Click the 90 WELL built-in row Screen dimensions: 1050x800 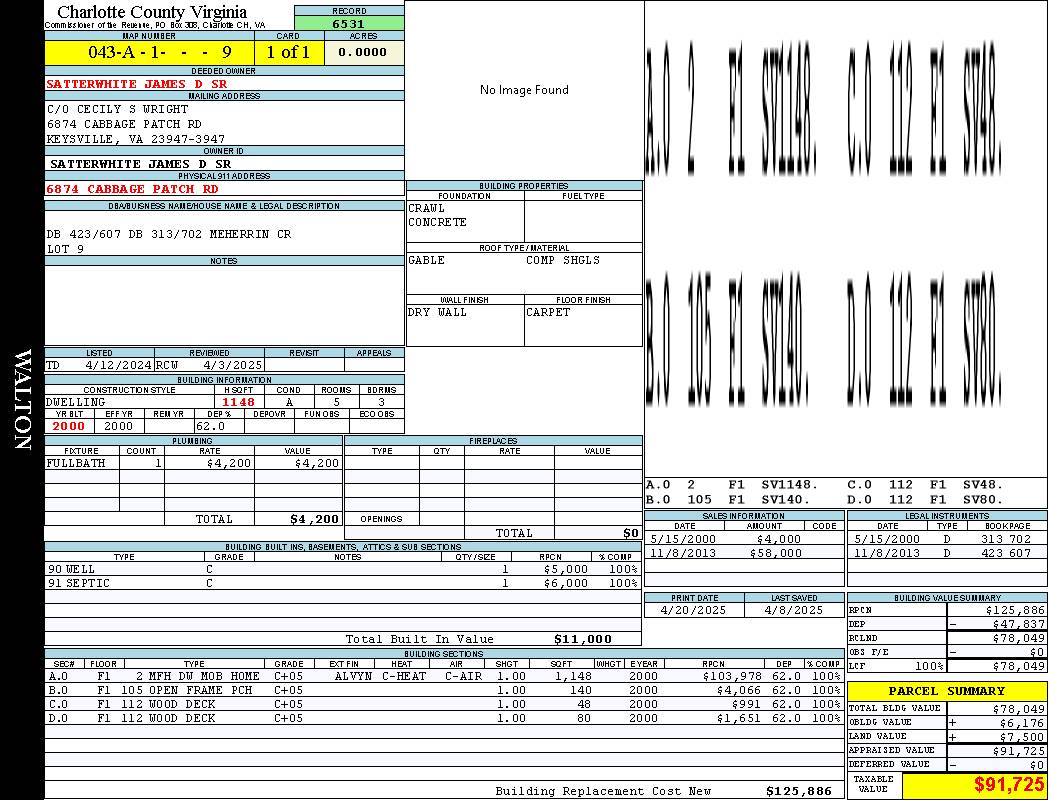pyautogui.click(x=343, y=569)
